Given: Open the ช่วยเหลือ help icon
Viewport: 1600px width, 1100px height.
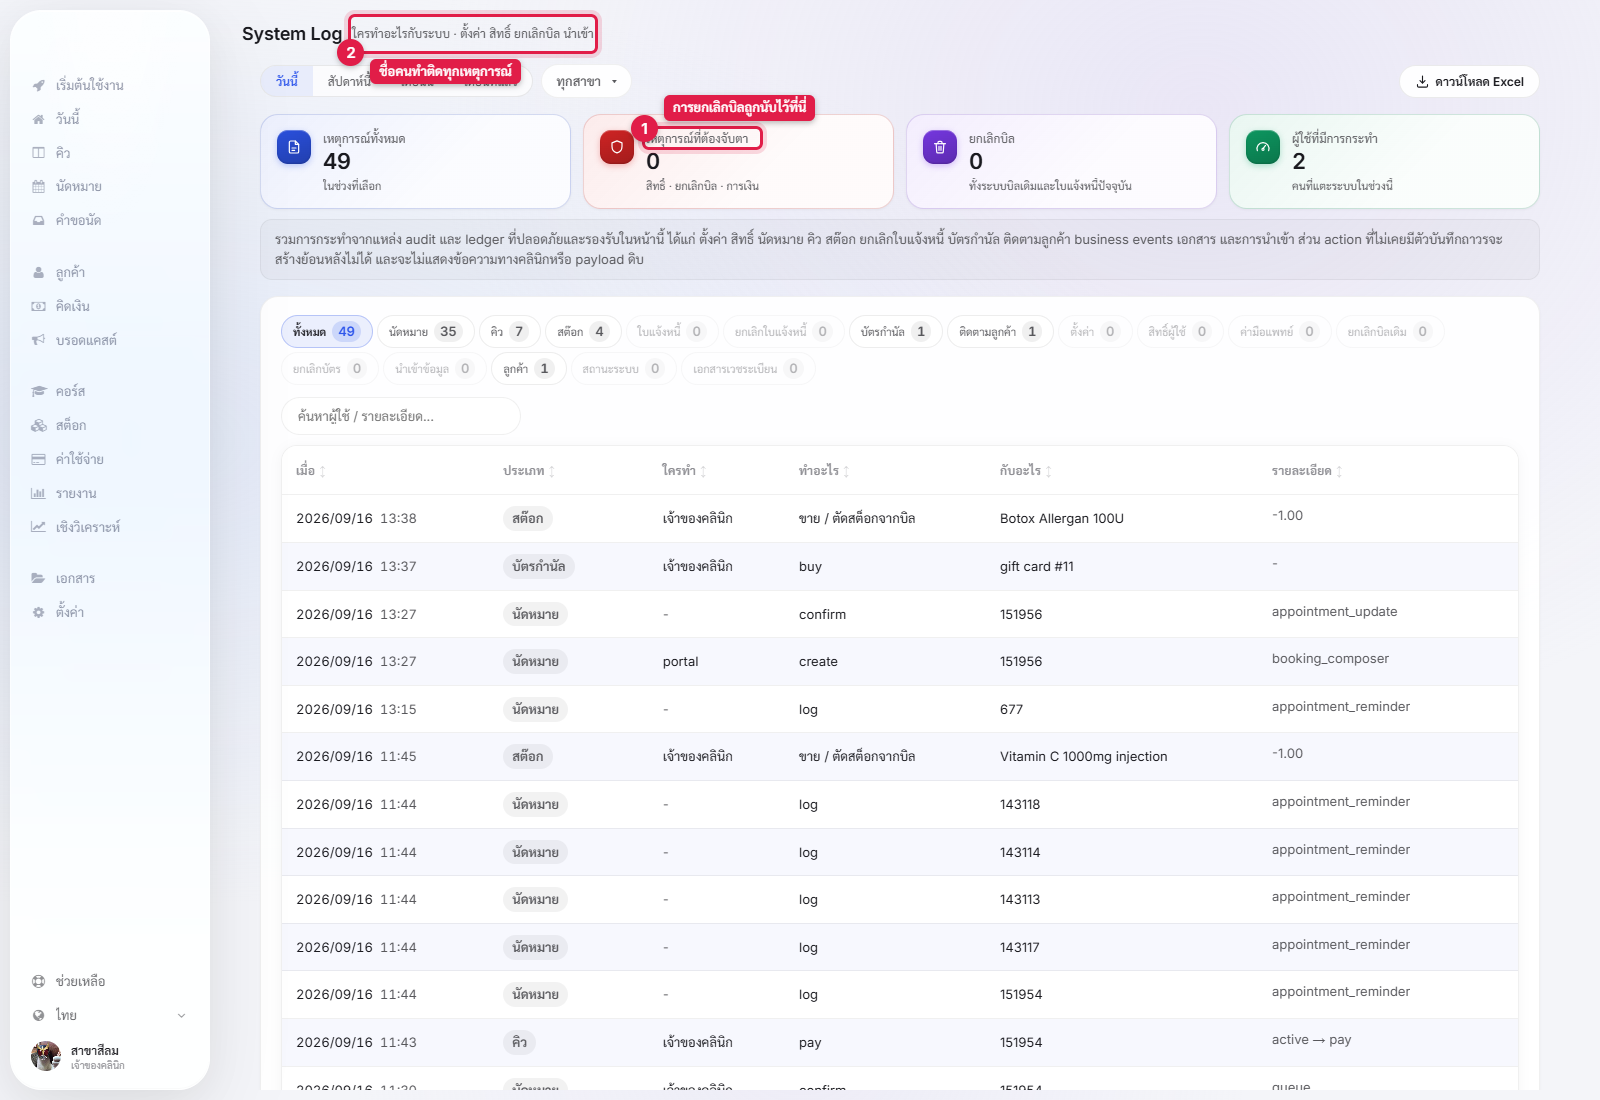Looking at the screenshot, I should pyautogui.click(x=39, y=981).
